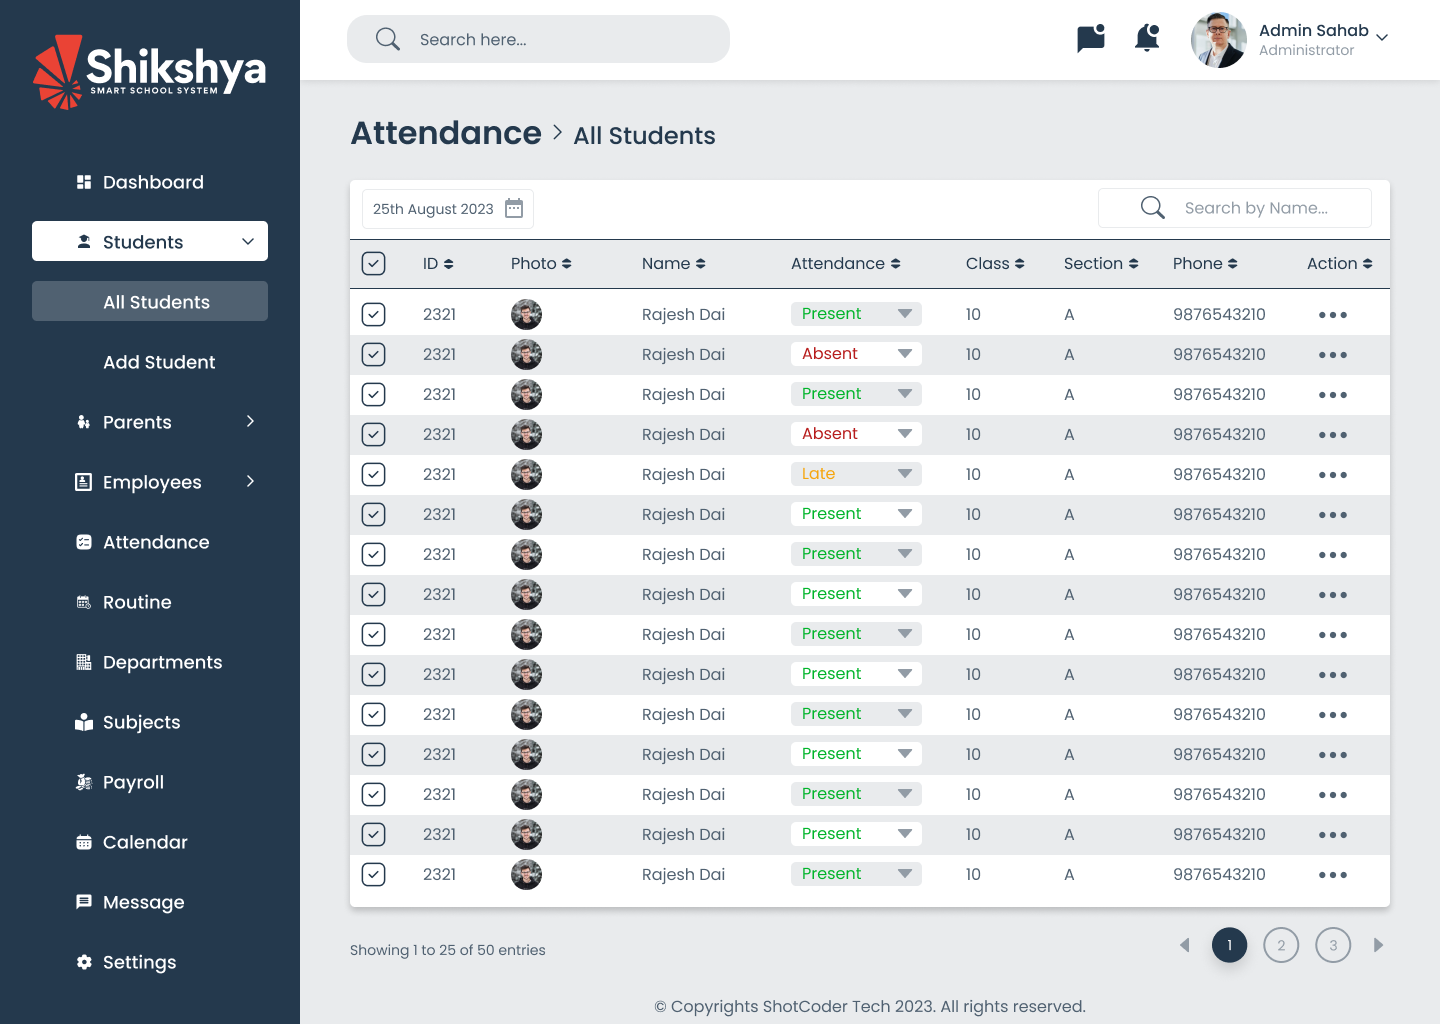
Task: Go to next page using right arrow
Action: [x=1378, y=945]
